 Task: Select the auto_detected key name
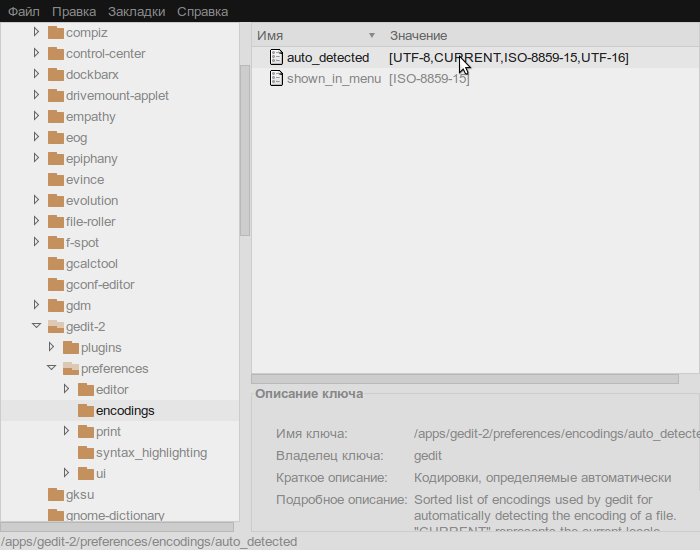point(328,58)
